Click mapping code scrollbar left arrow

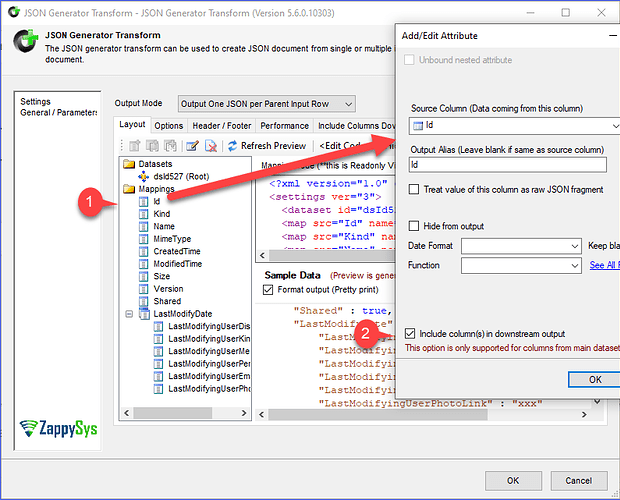pyautogui.click(x=262, y=255)
